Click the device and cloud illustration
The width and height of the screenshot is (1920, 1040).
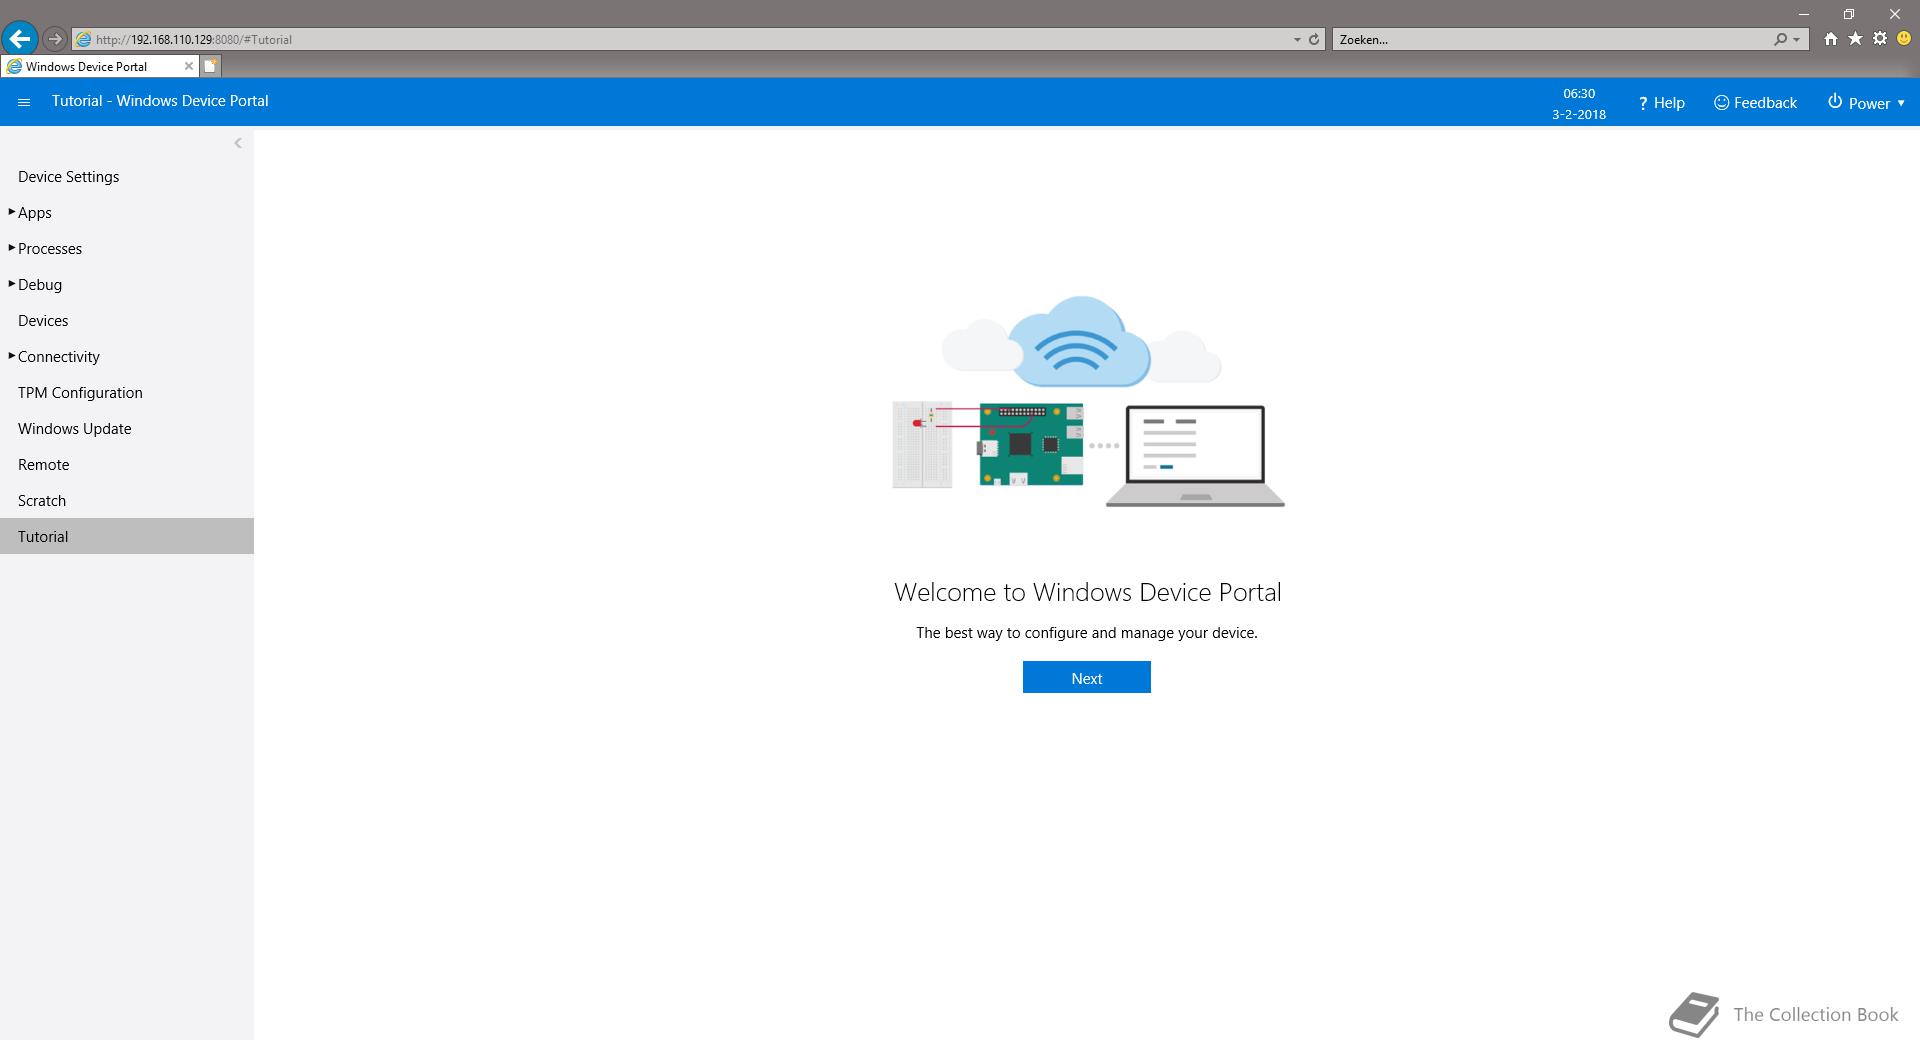pos(1088,401)
